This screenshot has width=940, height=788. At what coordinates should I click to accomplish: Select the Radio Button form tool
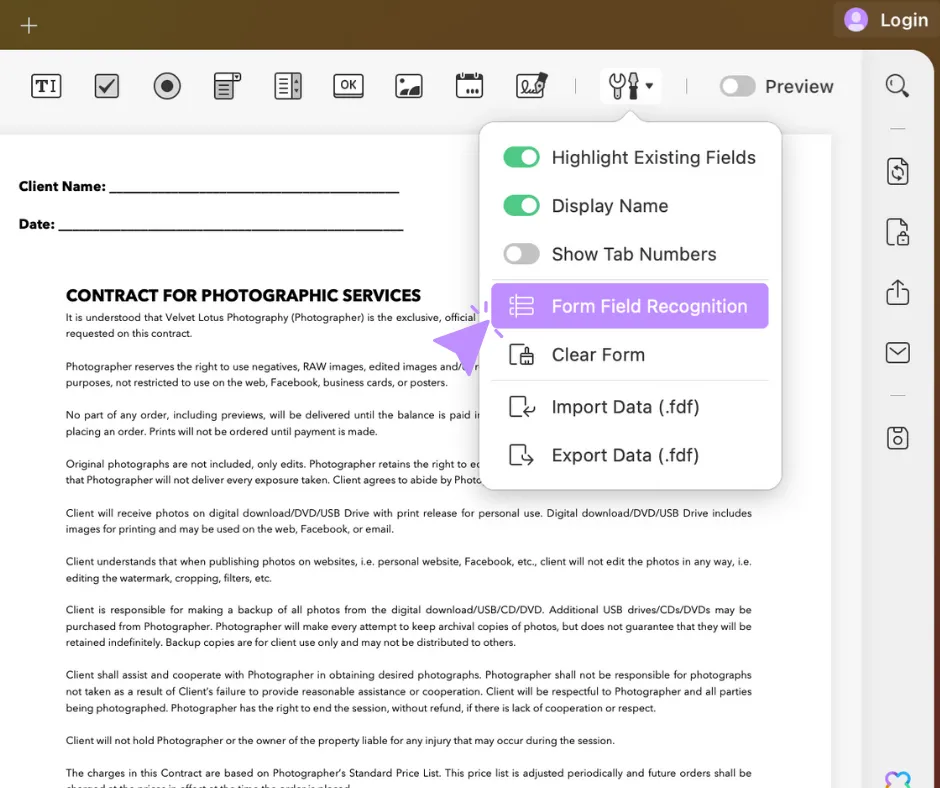[x=166, y=86]
